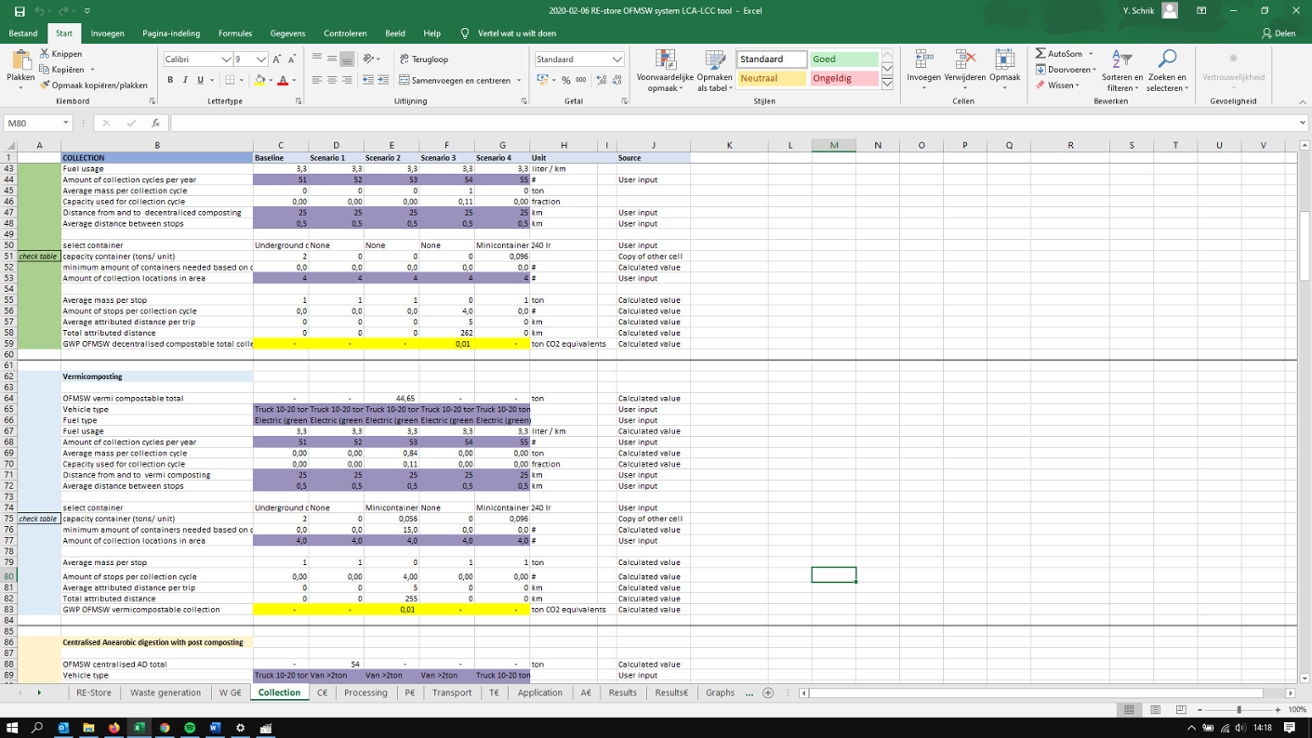Toggle left text alignment
1312x738 pixels.
coord(317,80)
